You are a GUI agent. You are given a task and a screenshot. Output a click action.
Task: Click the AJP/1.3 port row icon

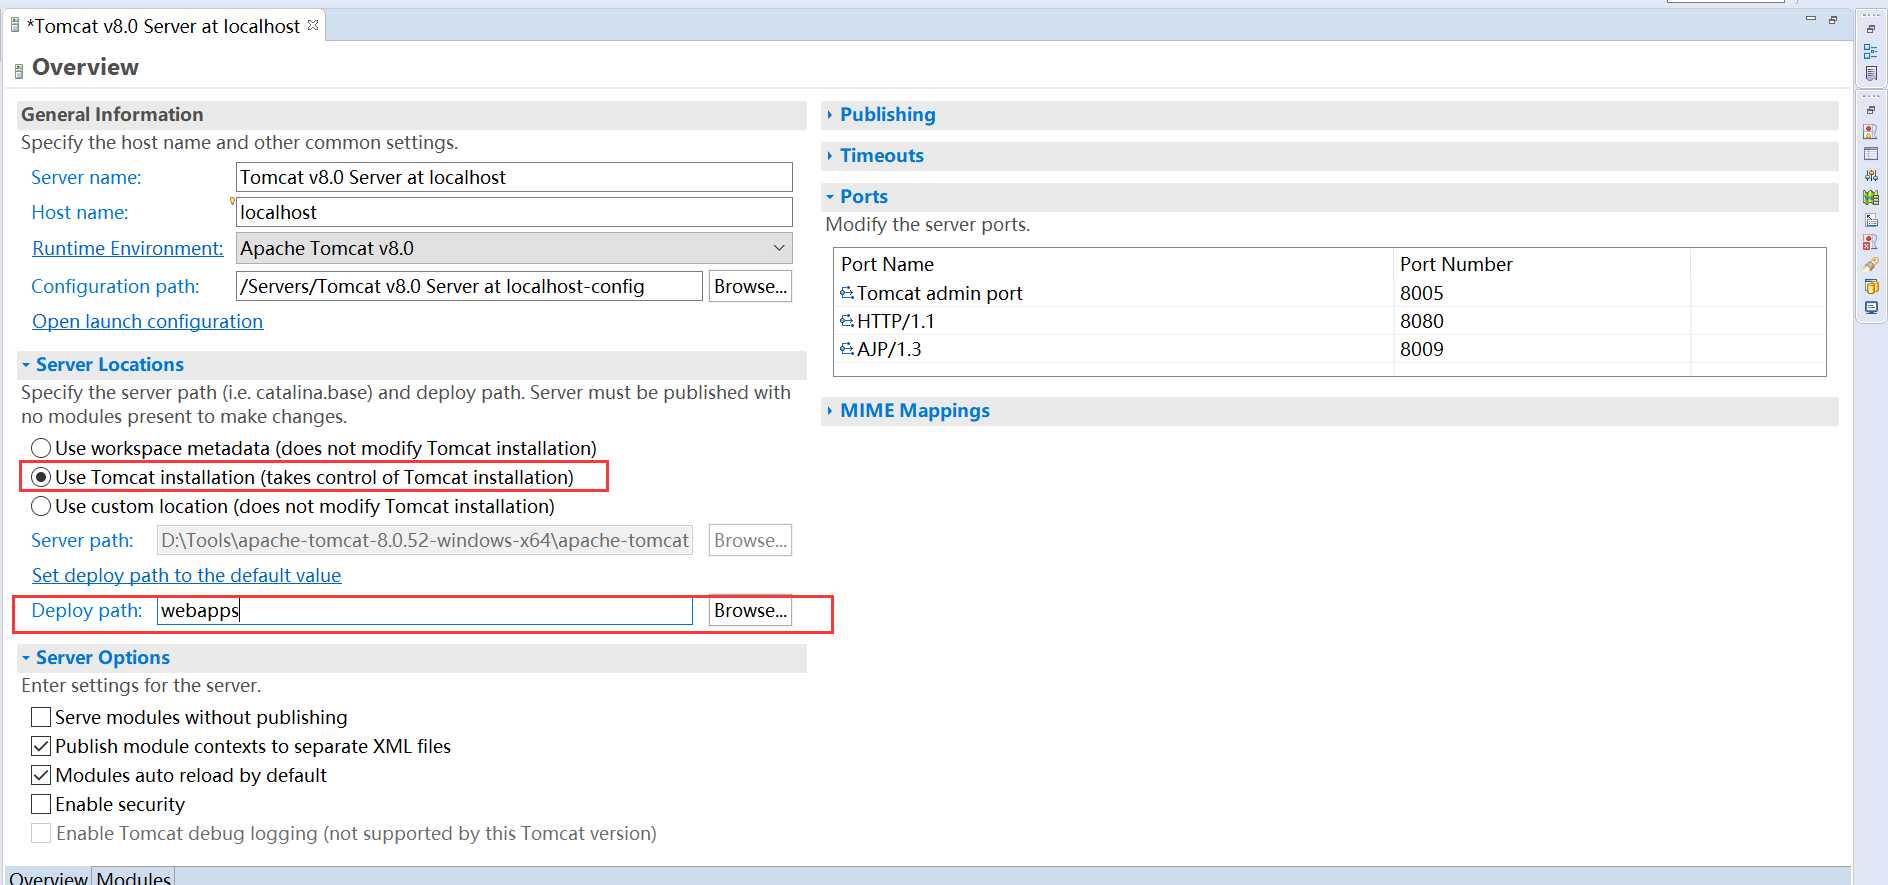coord(847,349)
